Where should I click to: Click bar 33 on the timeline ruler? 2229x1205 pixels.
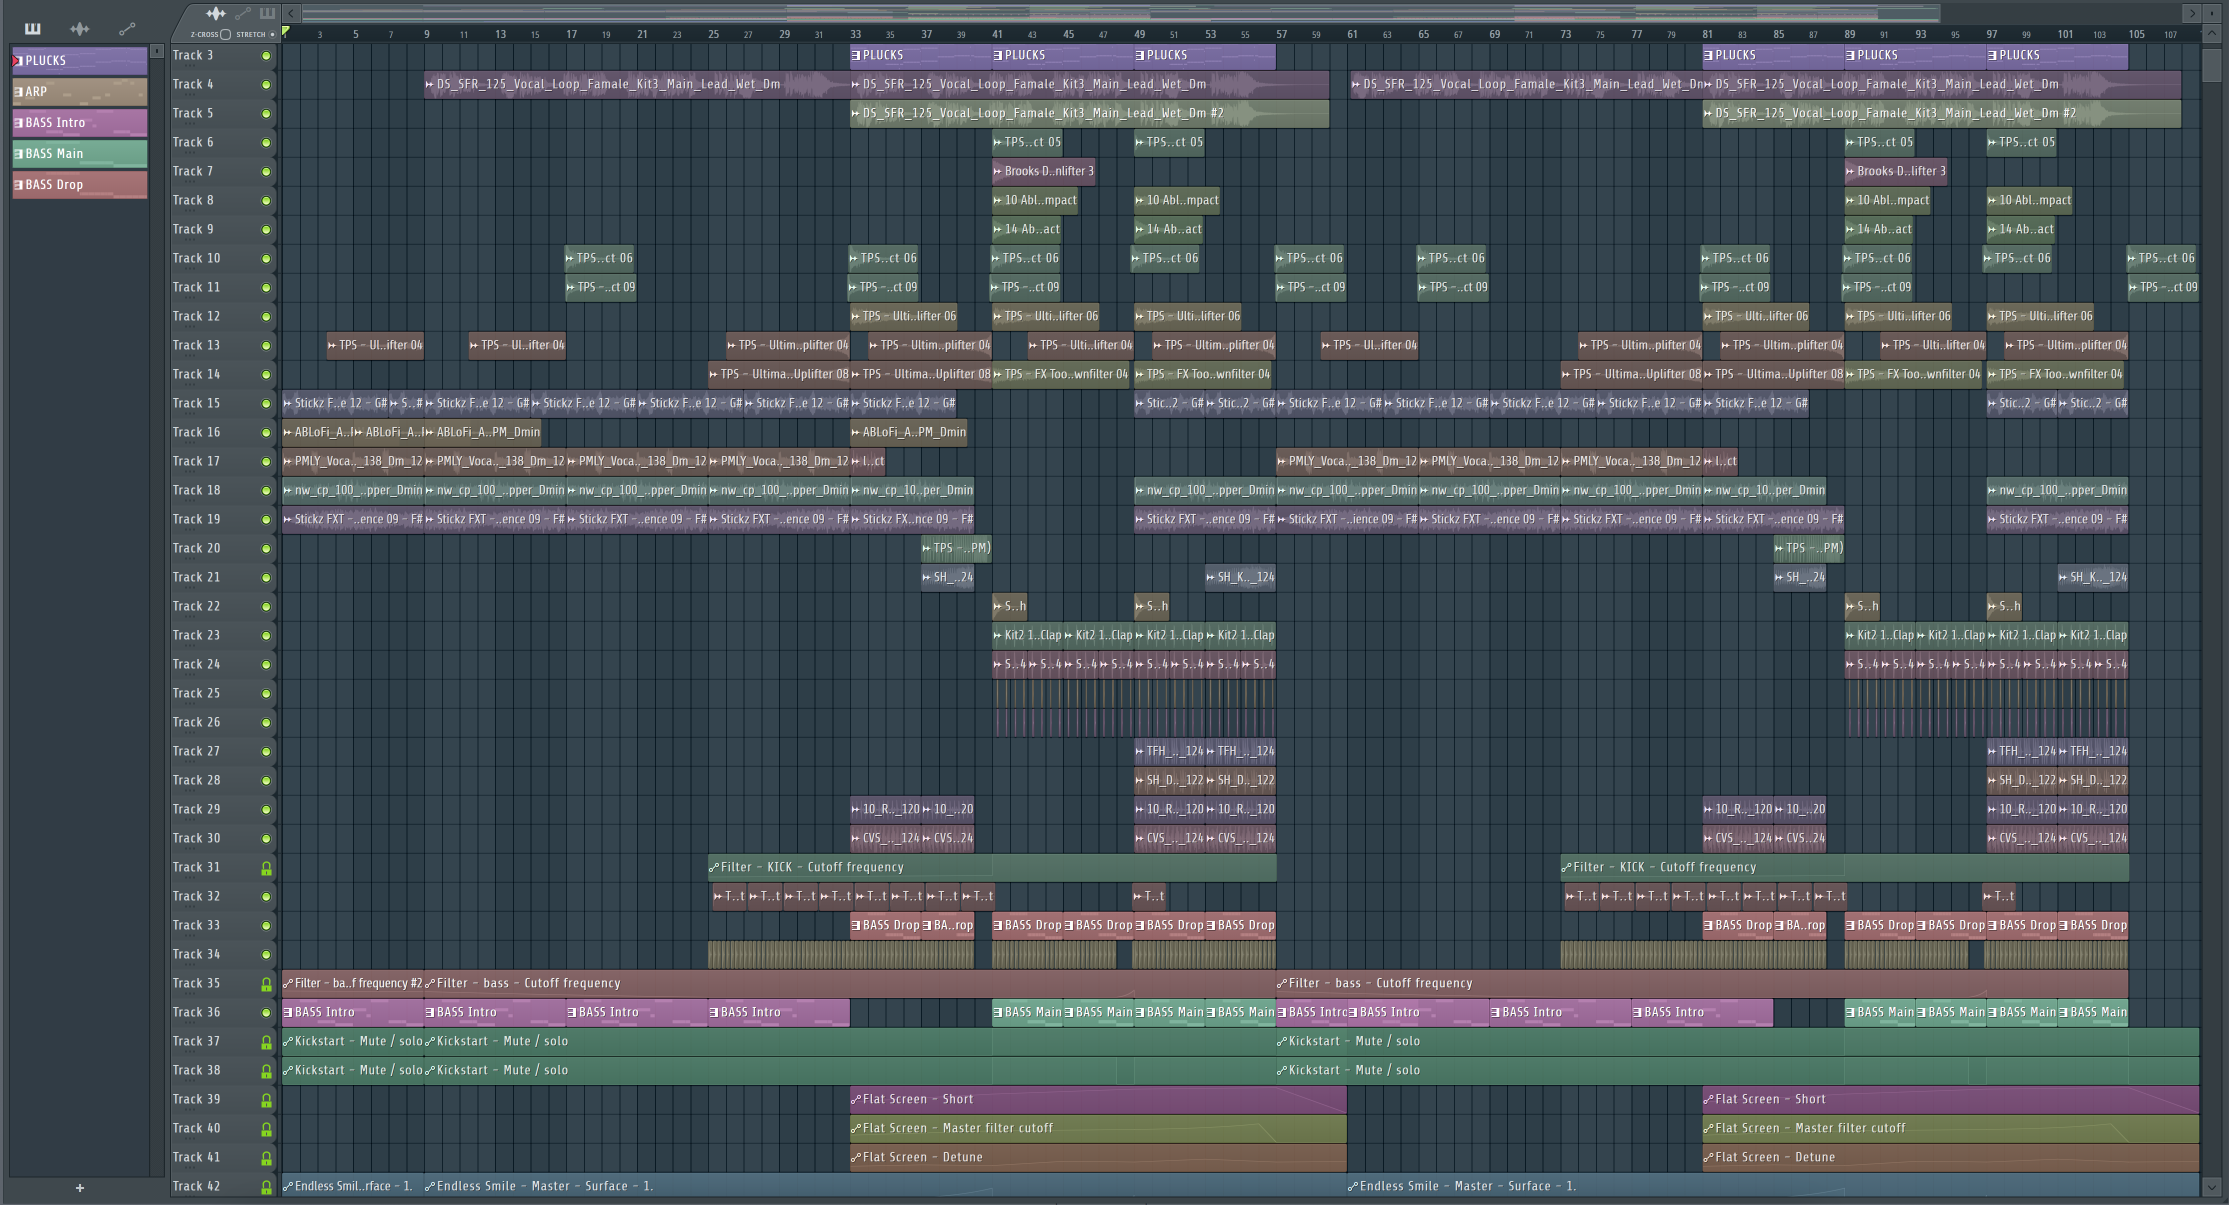(856, 34)
